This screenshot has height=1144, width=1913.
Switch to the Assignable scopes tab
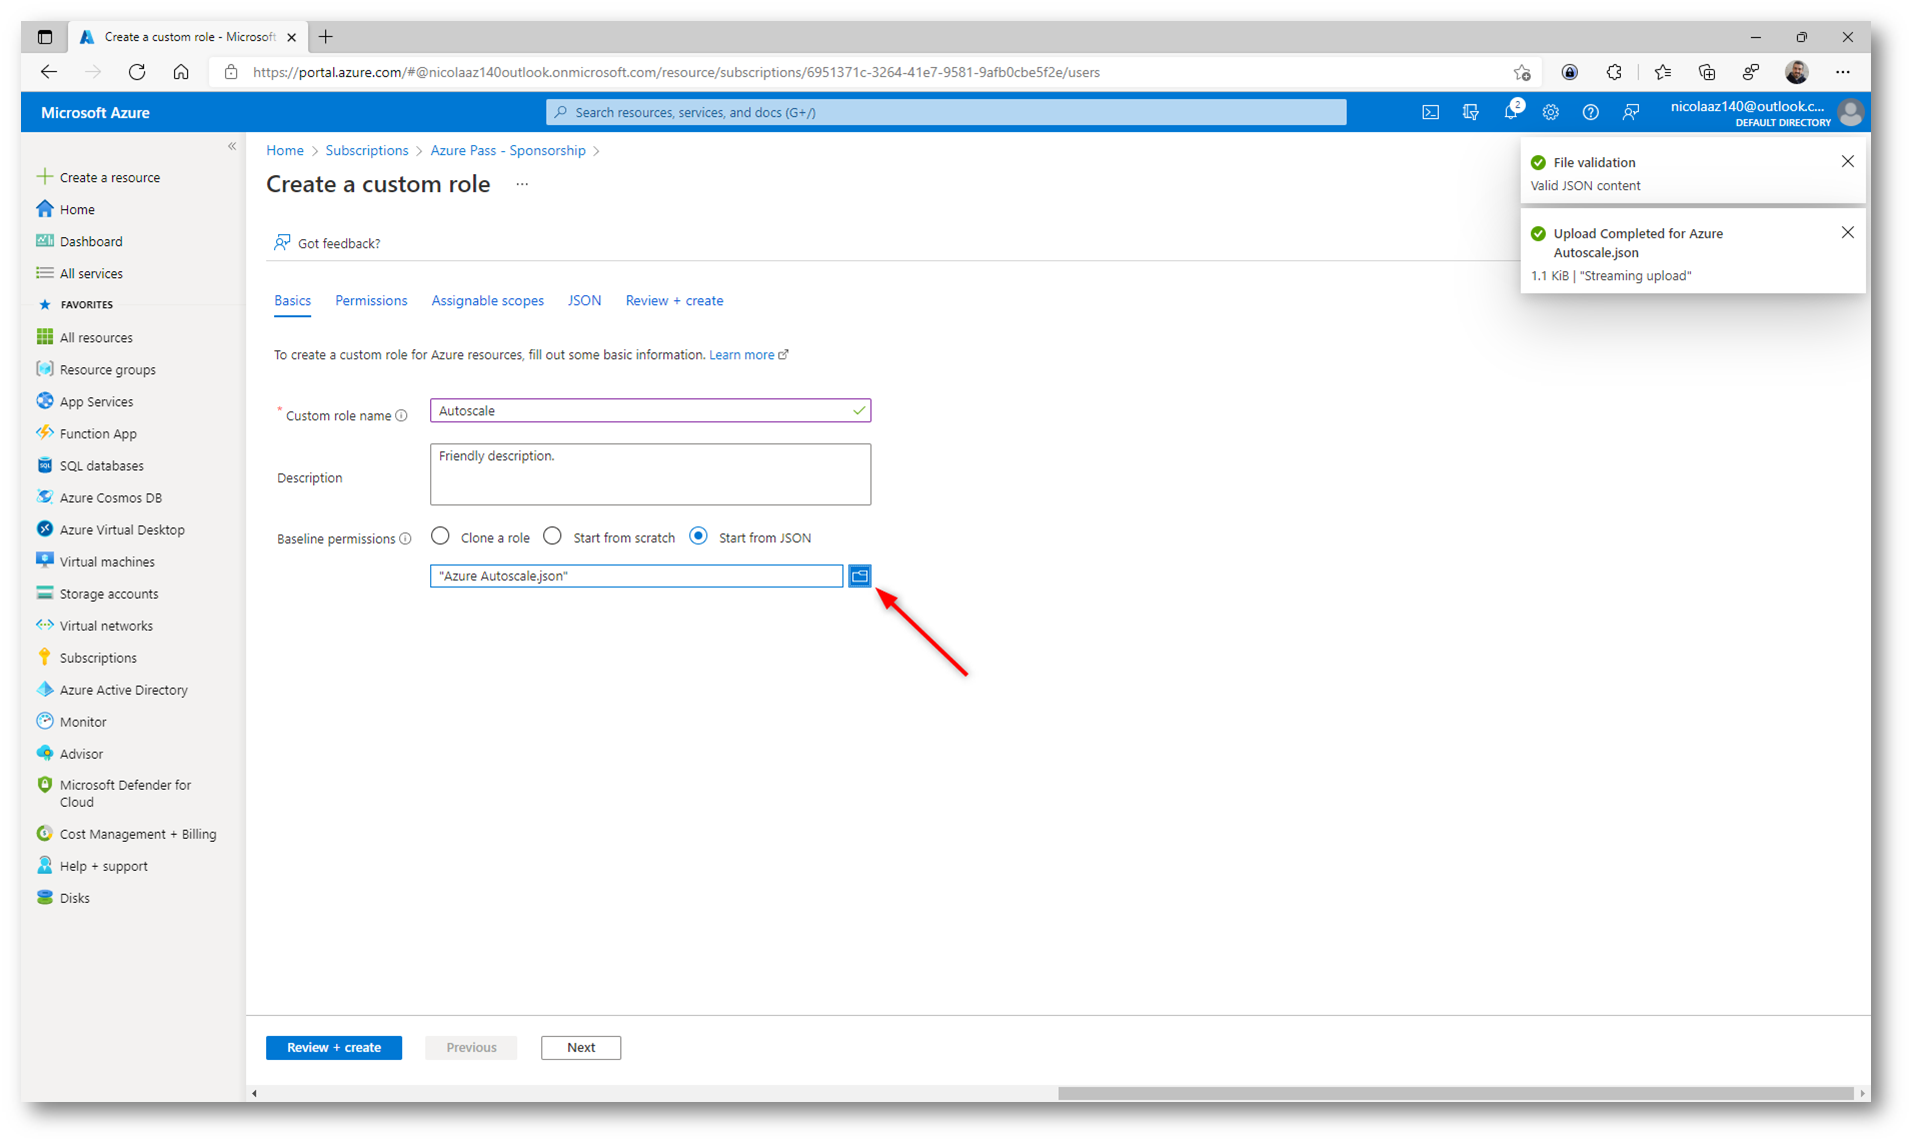tap(487, 300)
